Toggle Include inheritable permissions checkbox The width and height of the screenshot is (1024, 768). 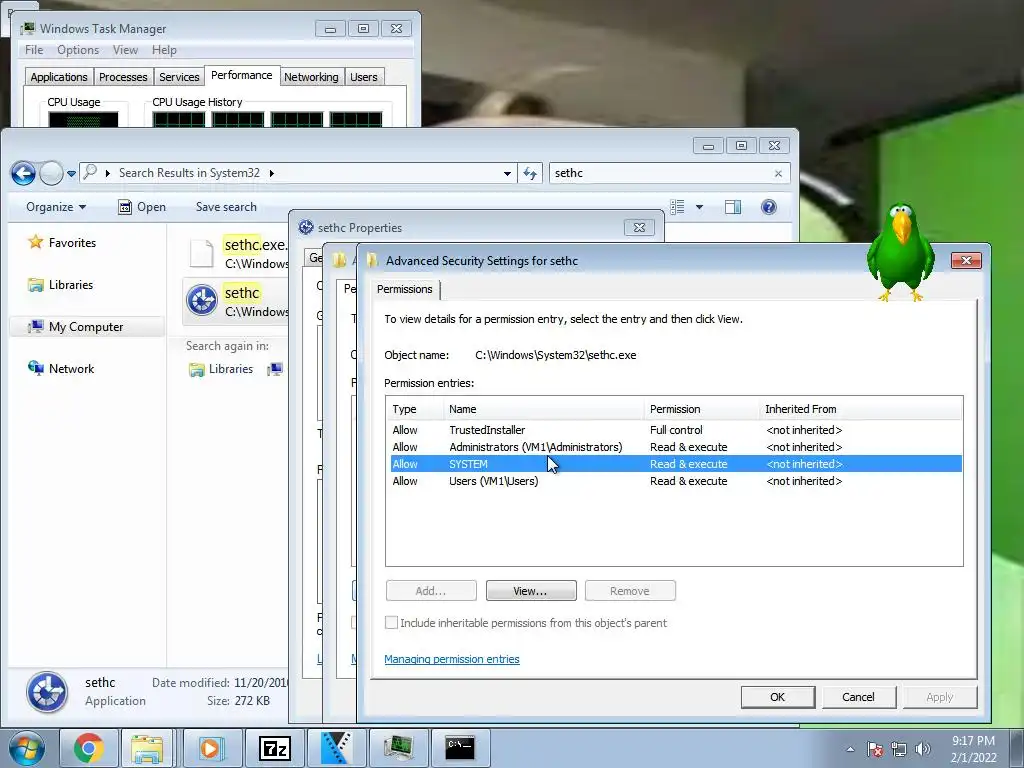[x=391, y=623]
